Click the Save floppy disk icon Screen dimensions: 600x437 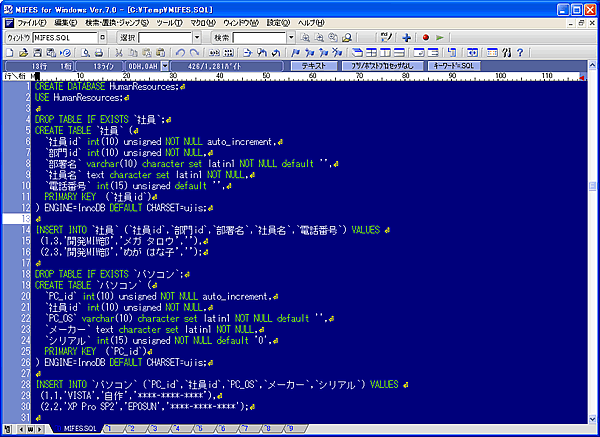click(x=38, y=52)
